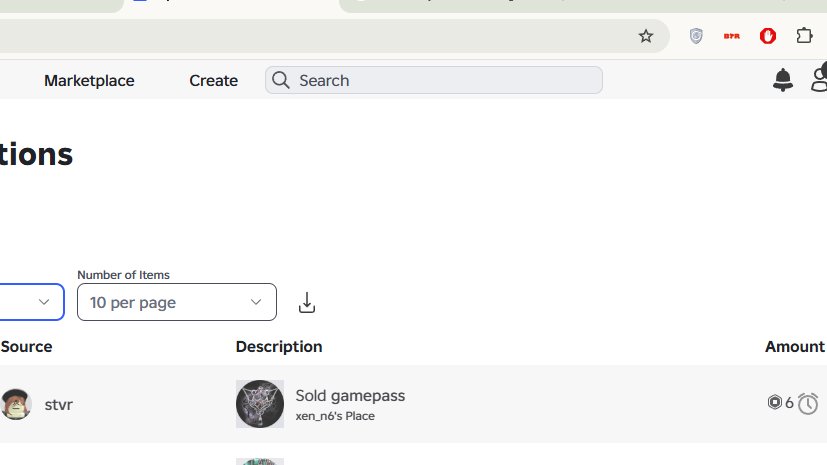Click stvr's avatar thumbnail
Viewport: 827px width, 465px height.
pos(16,404)
